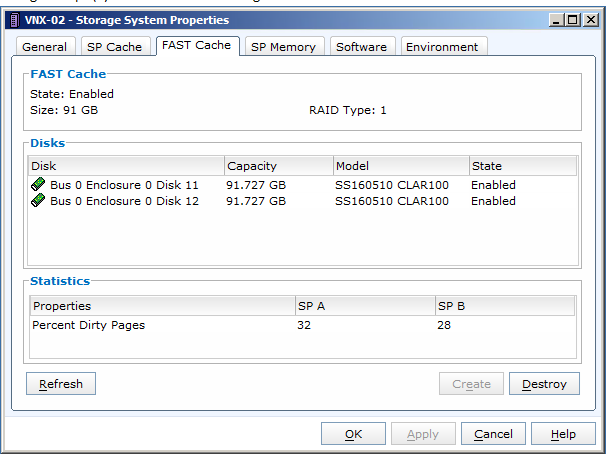The image size is (606, 454).
Task: Select the FAST Cache tab
Action: [x=197, y=46]
